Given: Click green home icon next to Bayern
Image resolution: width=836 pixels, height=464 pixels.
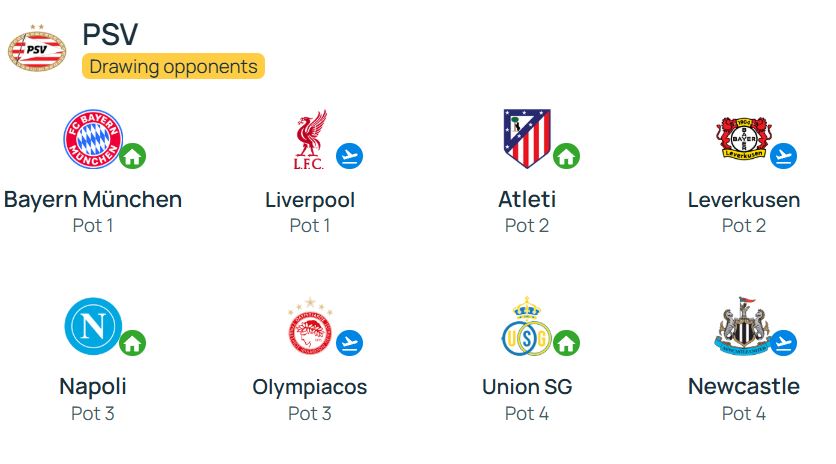Looking at the screenshot, I should point(132,156).
